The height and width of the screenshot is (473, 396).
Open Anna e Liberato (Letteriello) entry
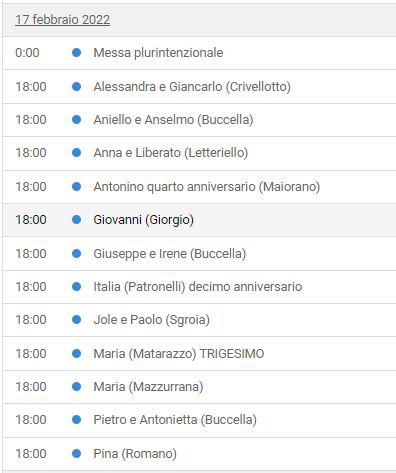(171, 153)
